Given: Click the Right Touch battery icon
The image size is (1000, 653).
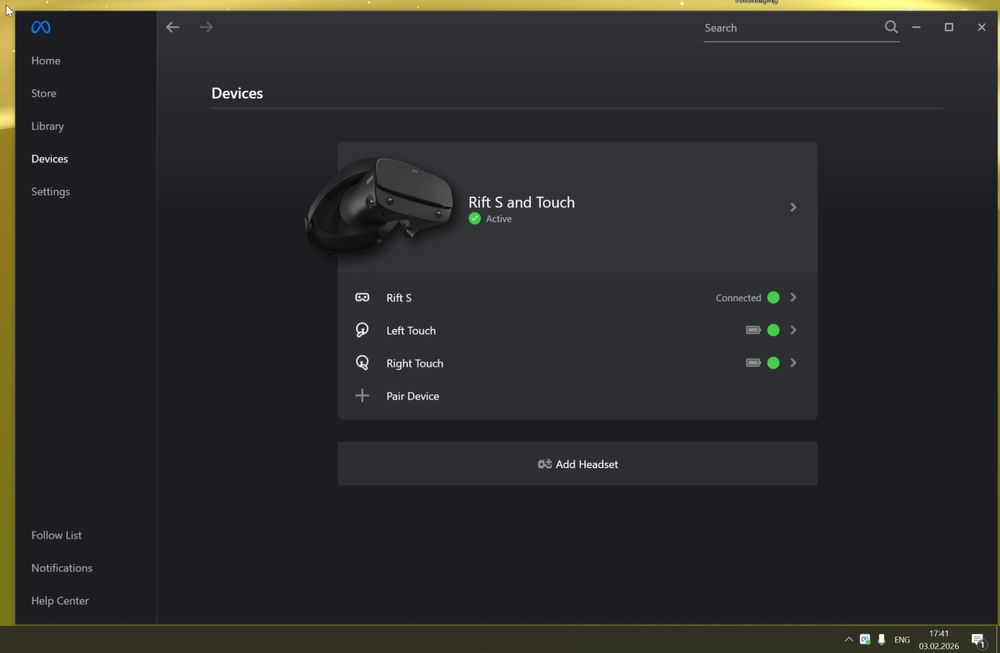Looking at the screenshot, I should (x=753, y=362).
